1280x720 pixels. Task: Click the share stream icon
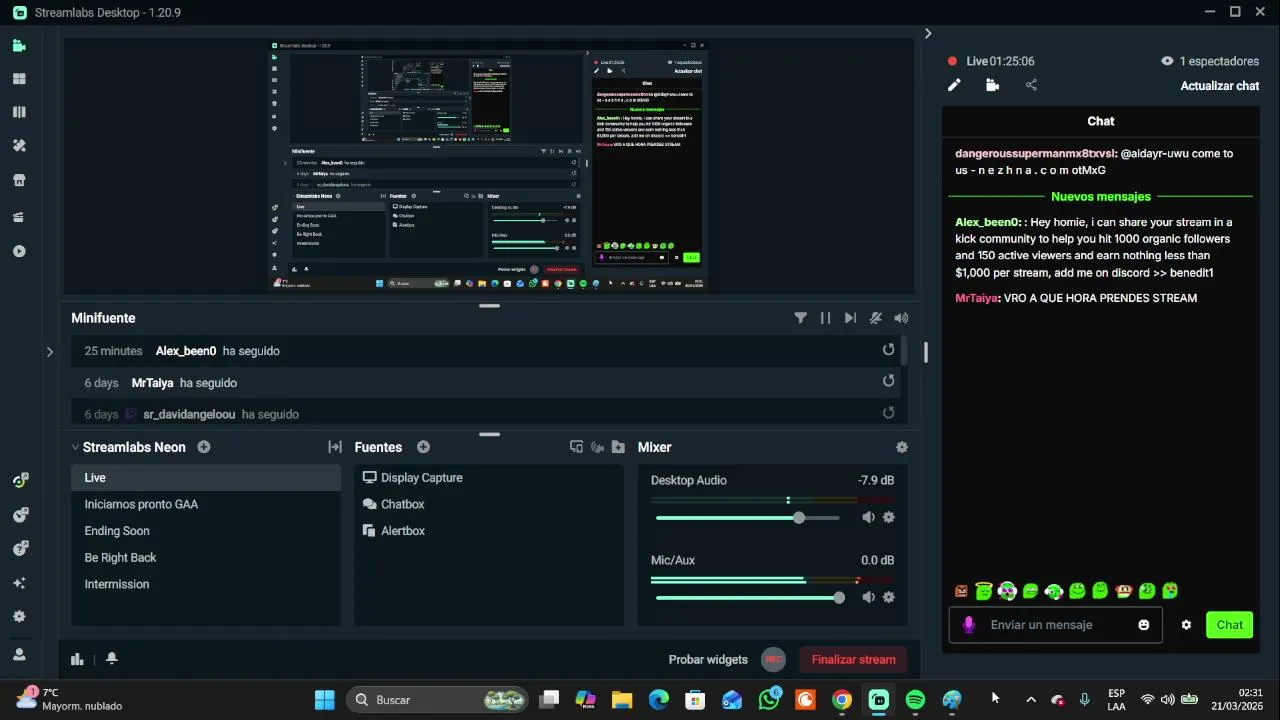(x=1031, y=86)
